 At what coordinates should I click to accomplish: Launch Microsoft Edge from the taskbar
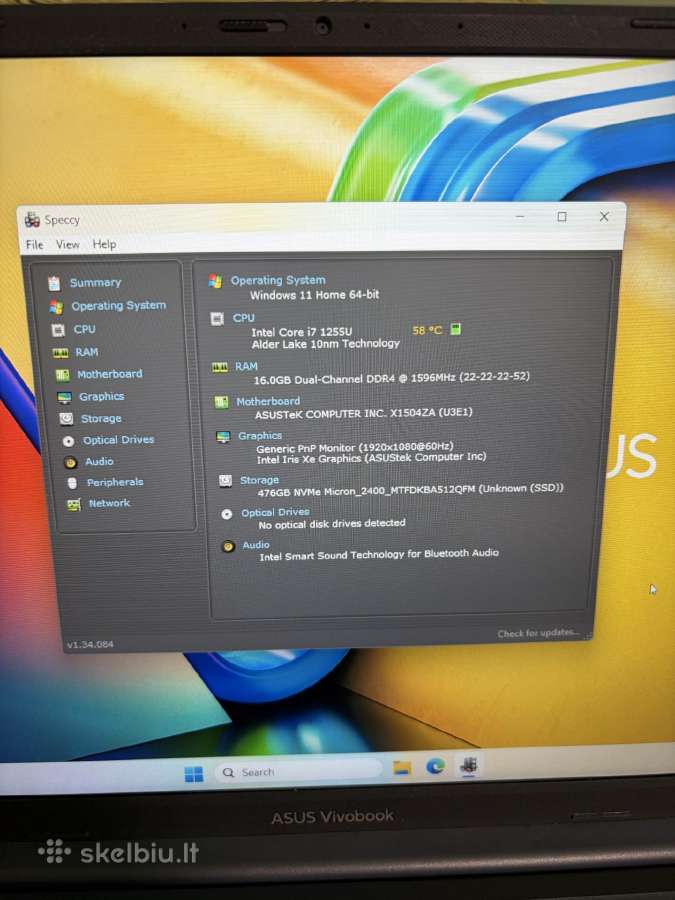435,766
